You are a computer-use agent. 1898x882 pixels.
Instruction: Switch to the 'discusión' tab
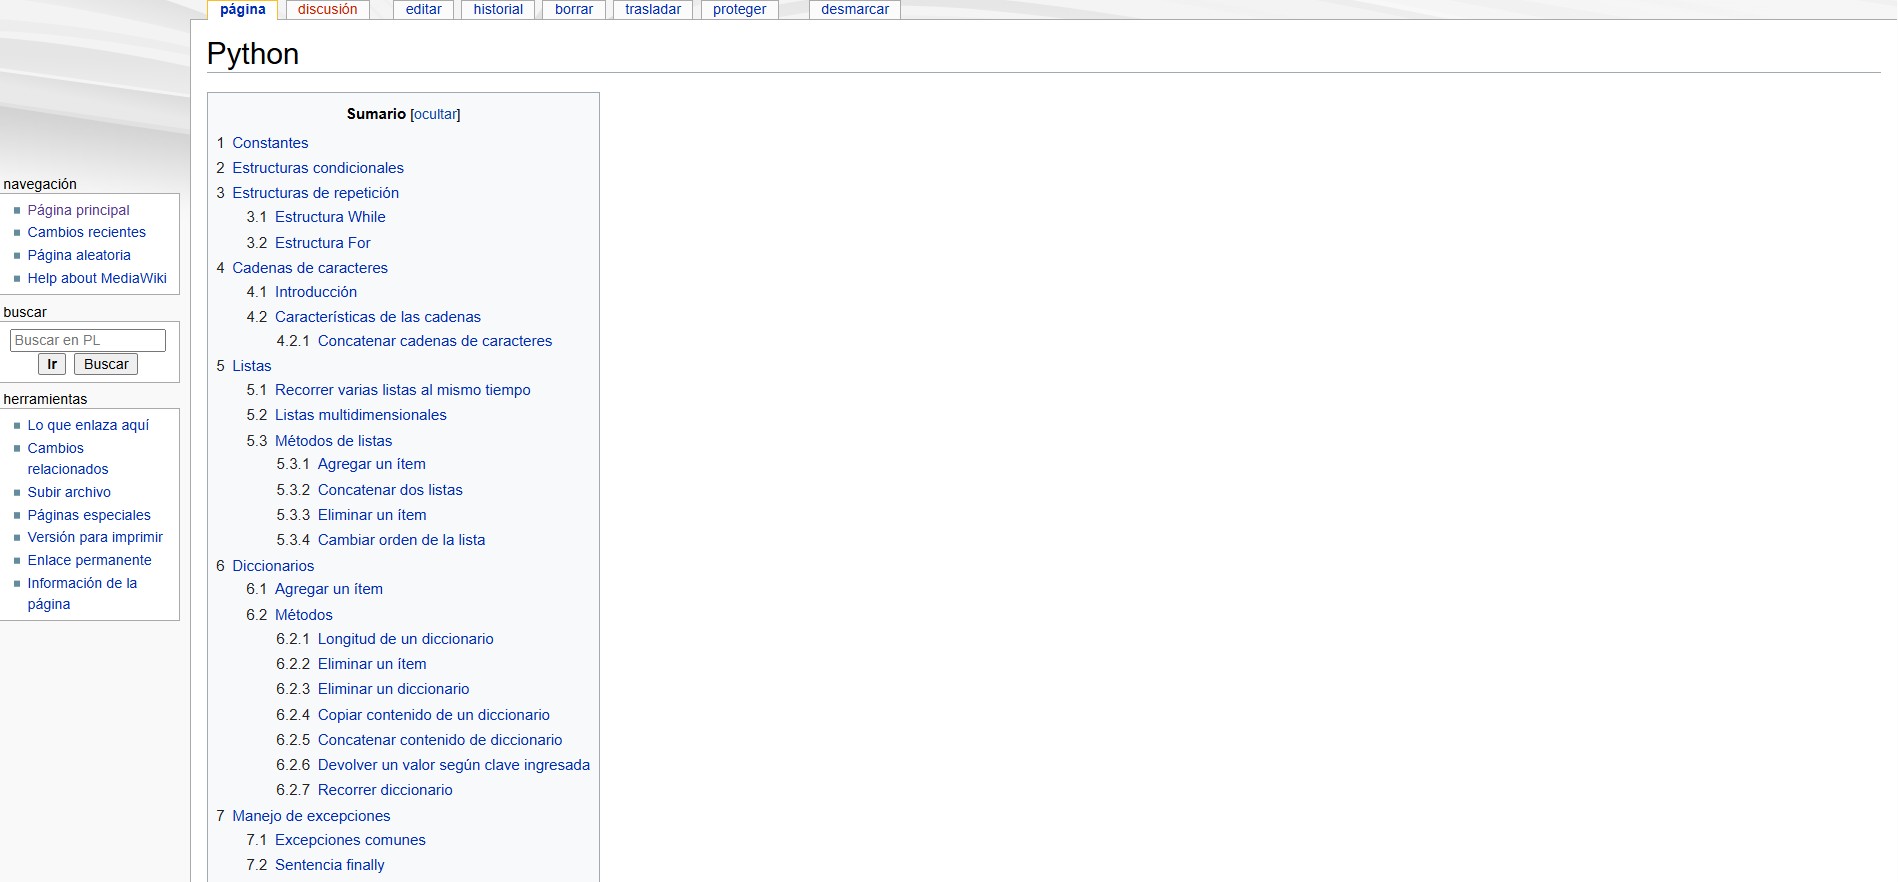coord(327,10)
